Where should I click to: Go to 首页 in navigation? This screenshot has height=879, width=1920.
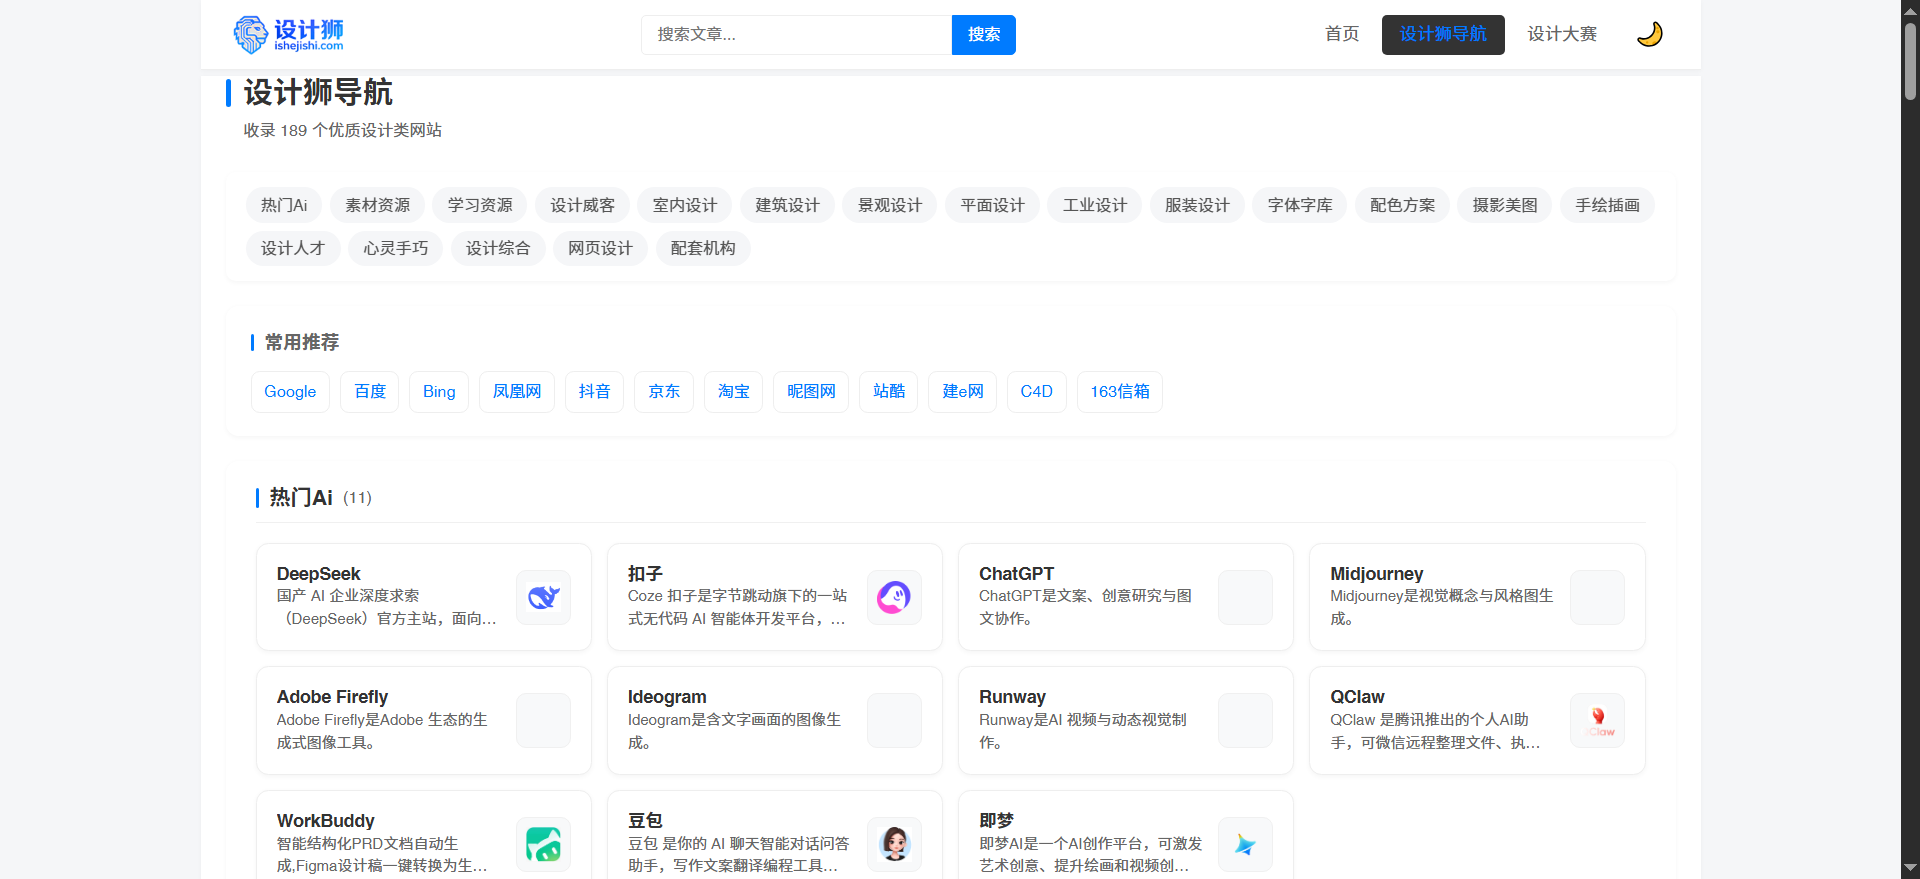click(x=1342, y=34)
